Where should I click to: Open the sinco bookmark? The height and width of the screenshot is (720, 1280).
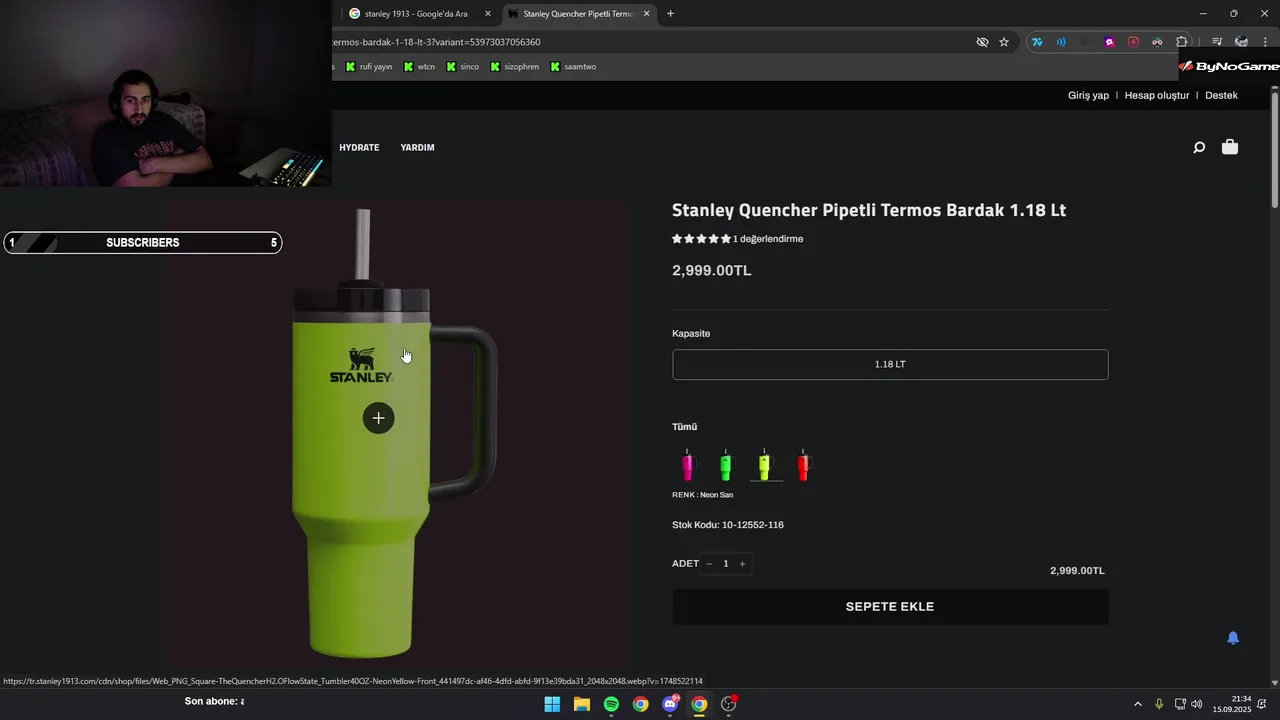[x=463, y=67]
